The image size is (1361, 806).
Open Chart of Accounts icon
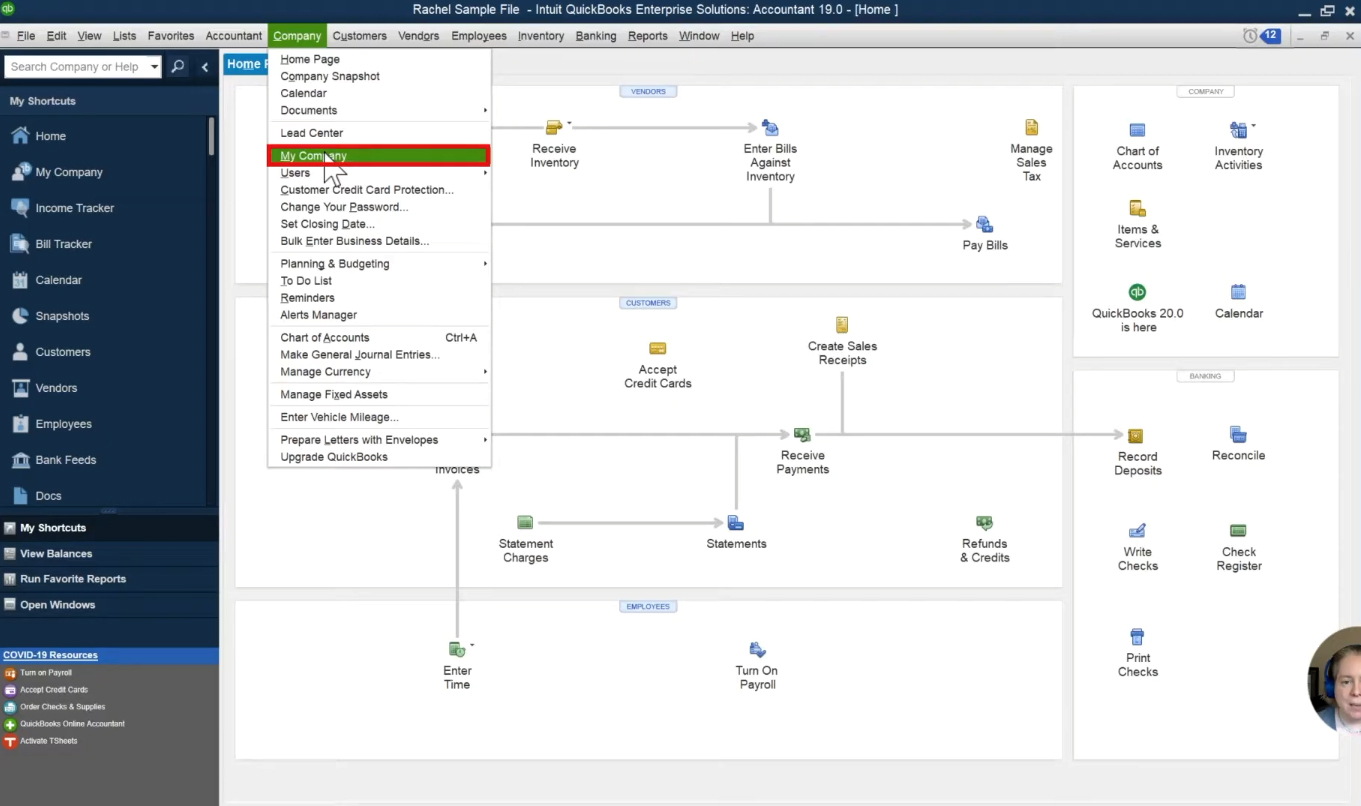(1137, 130)
